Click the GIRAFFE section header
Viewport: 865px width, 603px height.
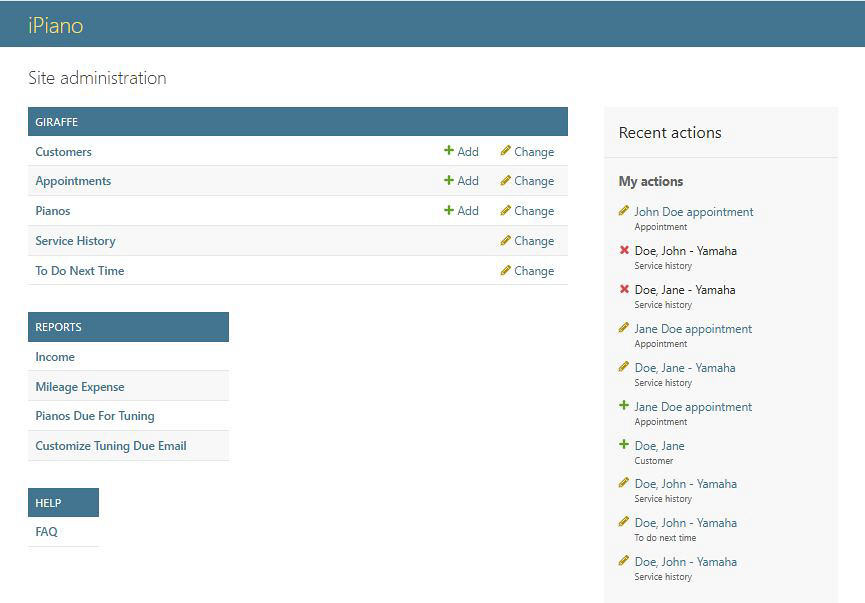pos(57,122)
